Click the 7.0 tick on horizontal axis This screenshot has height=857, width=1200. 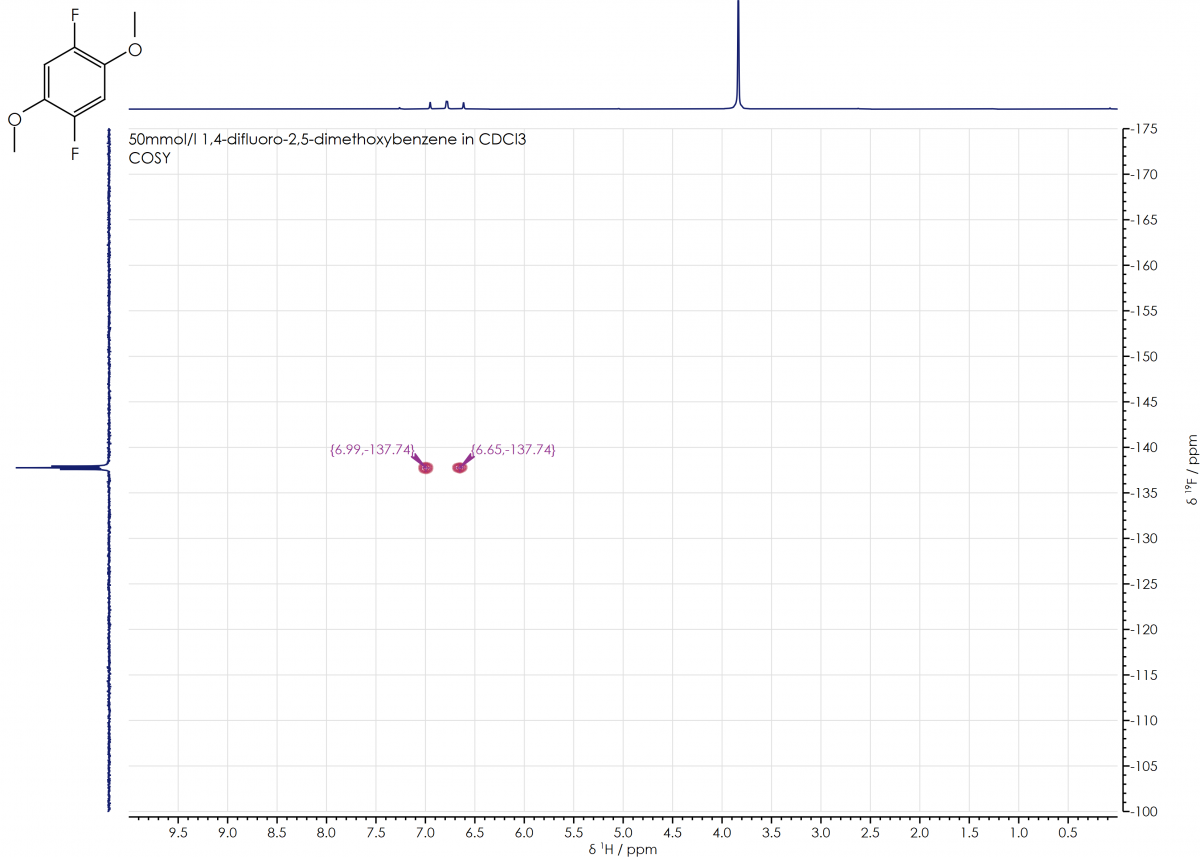point(425,832)
